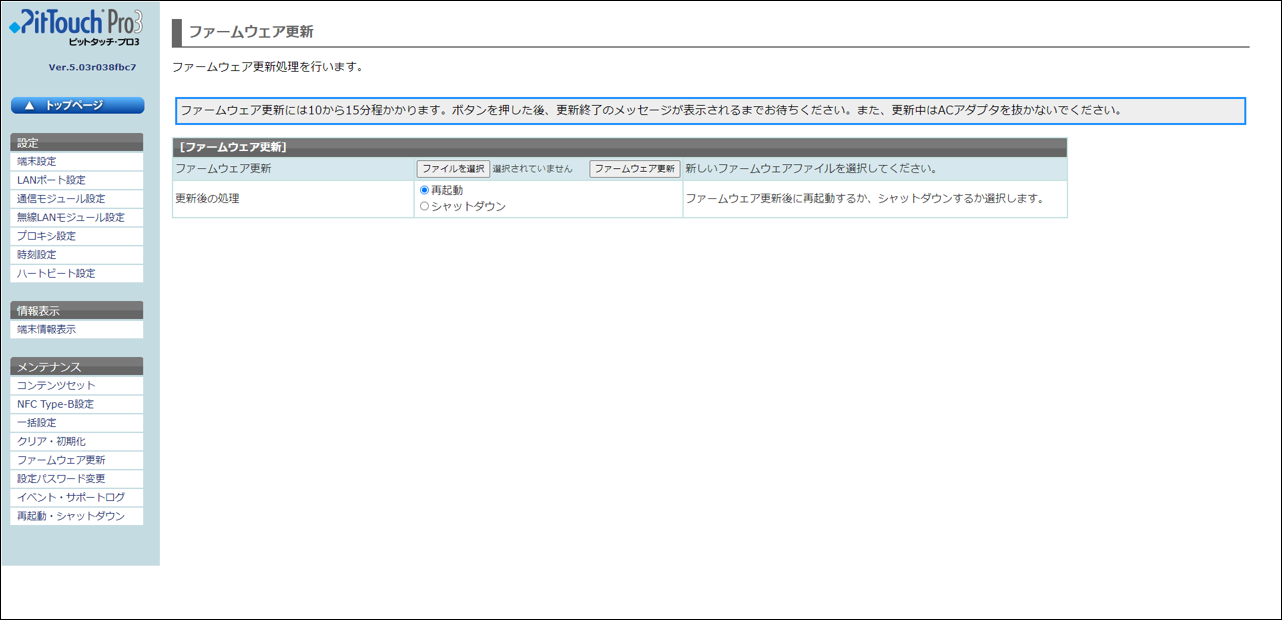Open コンテンツセット maintenance page
1282x620 pixels.
coord(56,385)
